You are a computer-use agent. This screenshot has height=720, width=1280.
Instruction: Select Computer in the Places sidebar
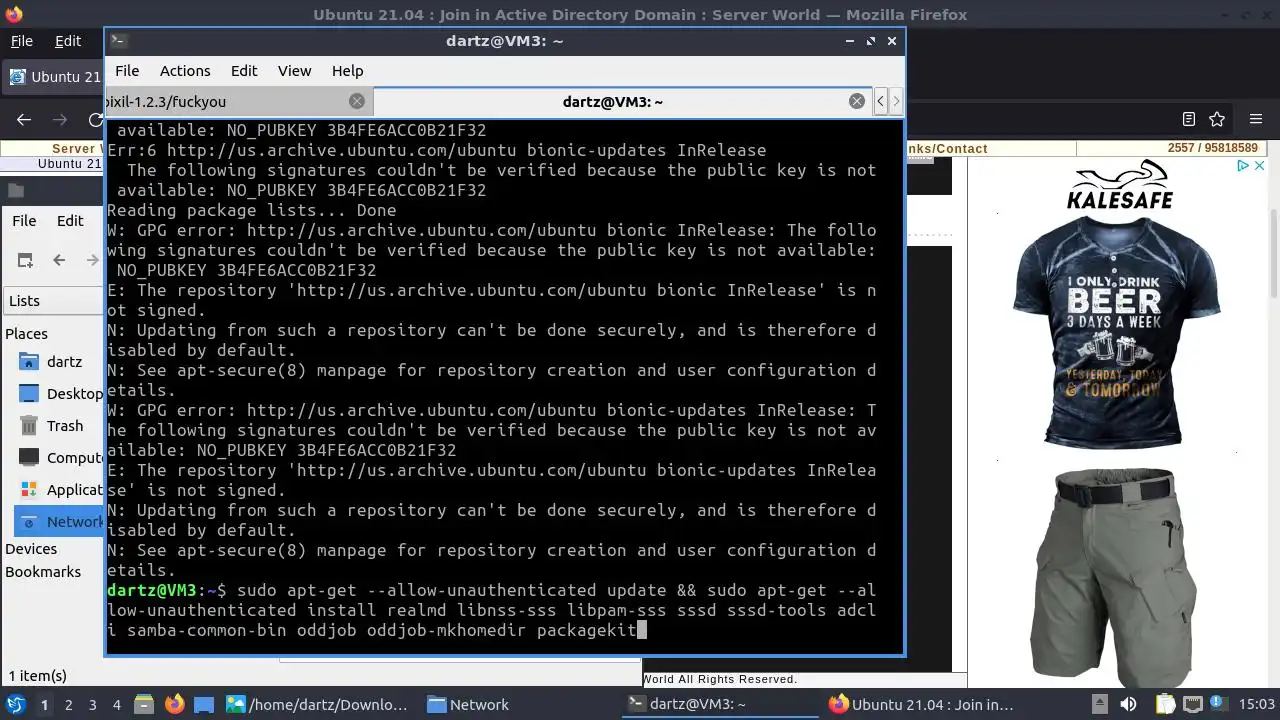(x=60, y=458)
